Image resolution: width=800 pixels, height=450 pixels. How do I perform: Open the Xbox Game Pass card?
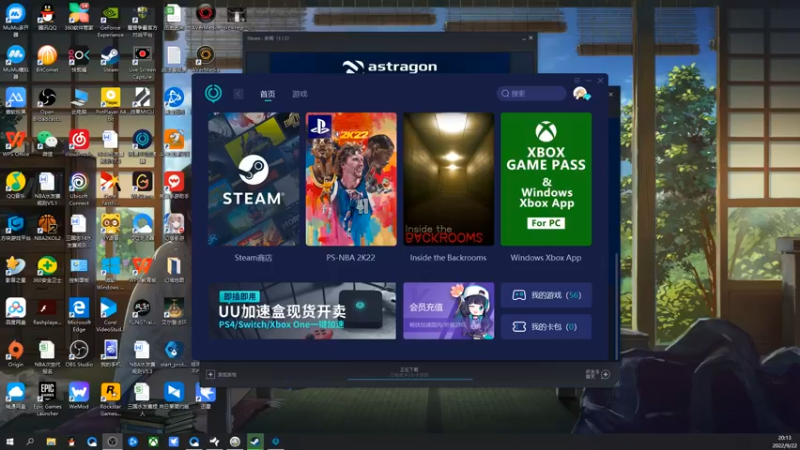pyautogui.click(x=546, y=179)
